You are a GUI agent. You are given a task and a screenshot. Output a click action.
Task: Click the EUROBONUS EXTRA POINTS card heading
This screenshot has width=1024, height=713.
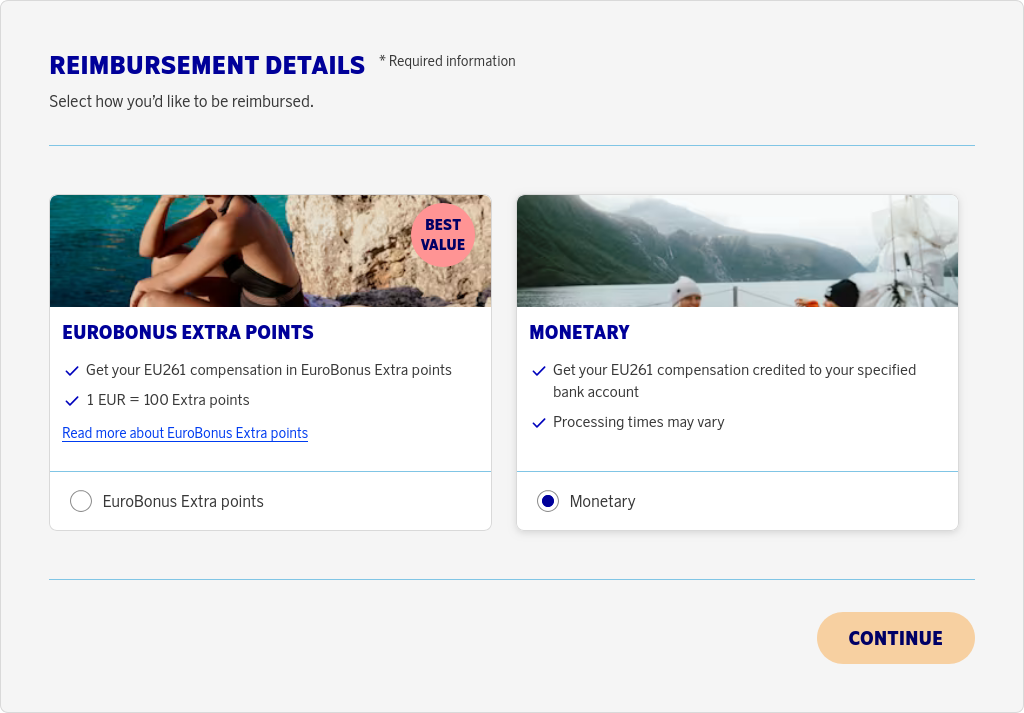point(188,332)
